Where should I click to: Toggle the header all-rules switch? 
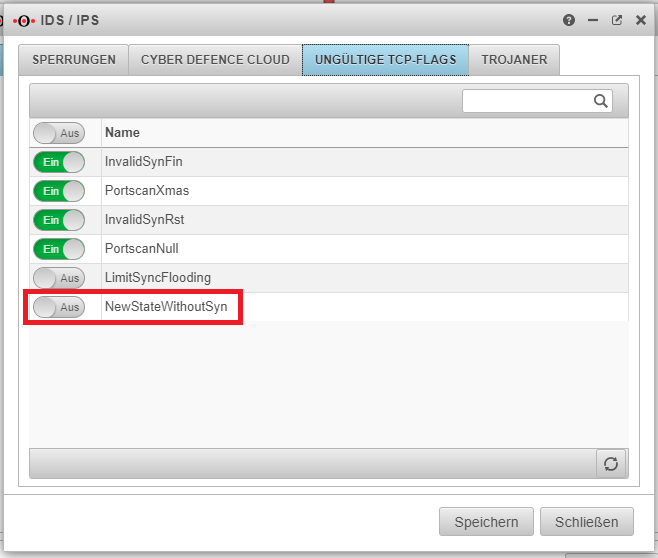59,133
